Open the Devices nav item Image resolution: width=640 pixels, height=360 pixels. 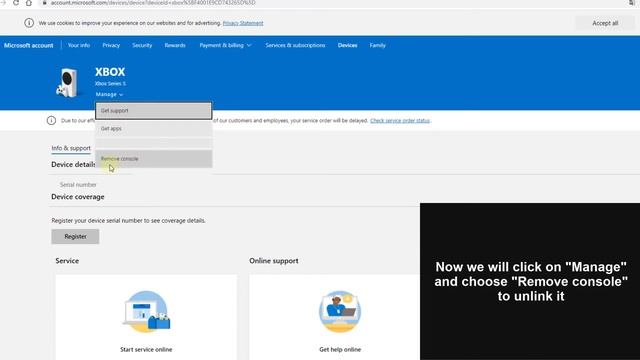click(347, 45)
